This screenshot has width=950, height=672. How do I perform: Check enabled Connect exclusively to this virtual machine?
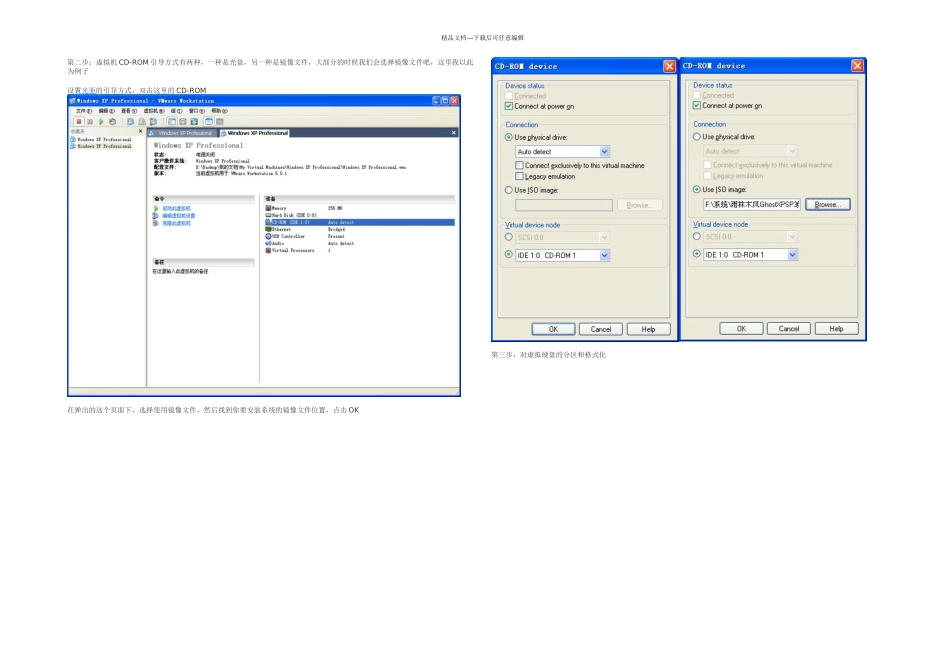pos(519,165)
